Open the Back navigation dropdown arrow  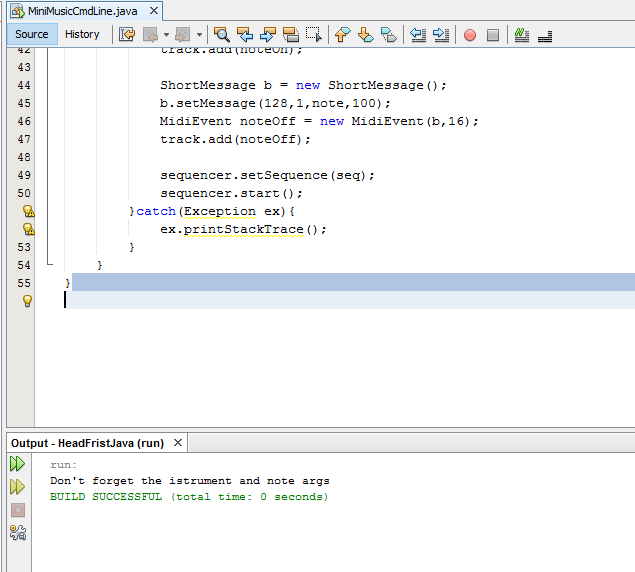167,34
